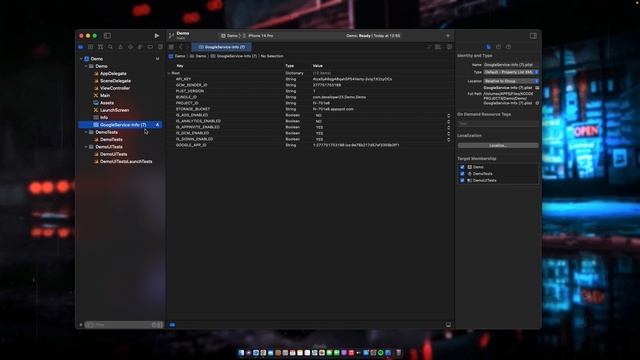Open the Source Control navigator
Image resolution: width=640 pixels, height=360 pixels.
point(91,47)
